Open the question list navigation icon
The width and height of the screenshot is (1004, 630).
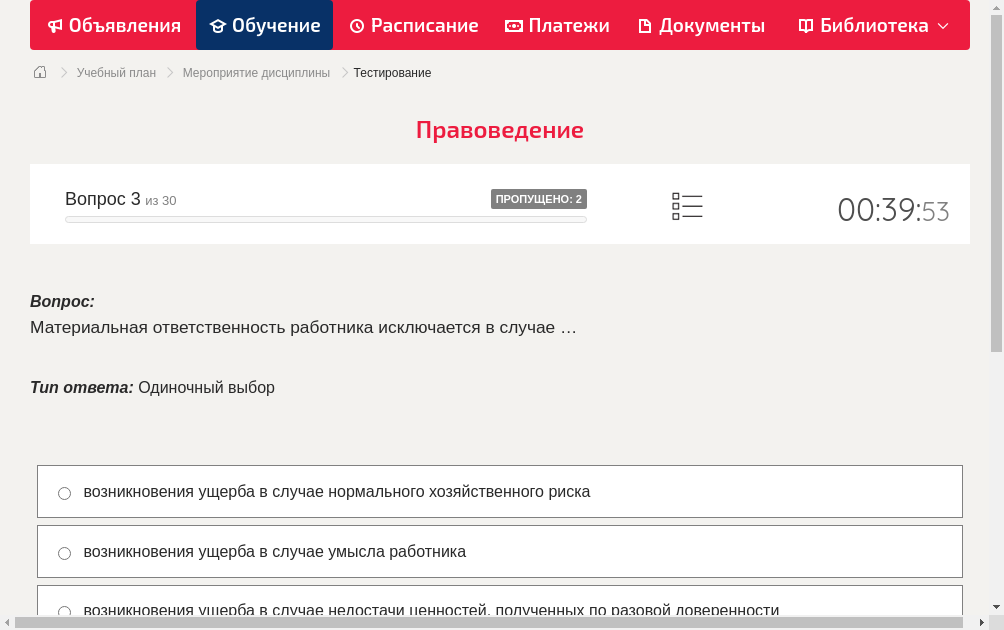point(687,205)
